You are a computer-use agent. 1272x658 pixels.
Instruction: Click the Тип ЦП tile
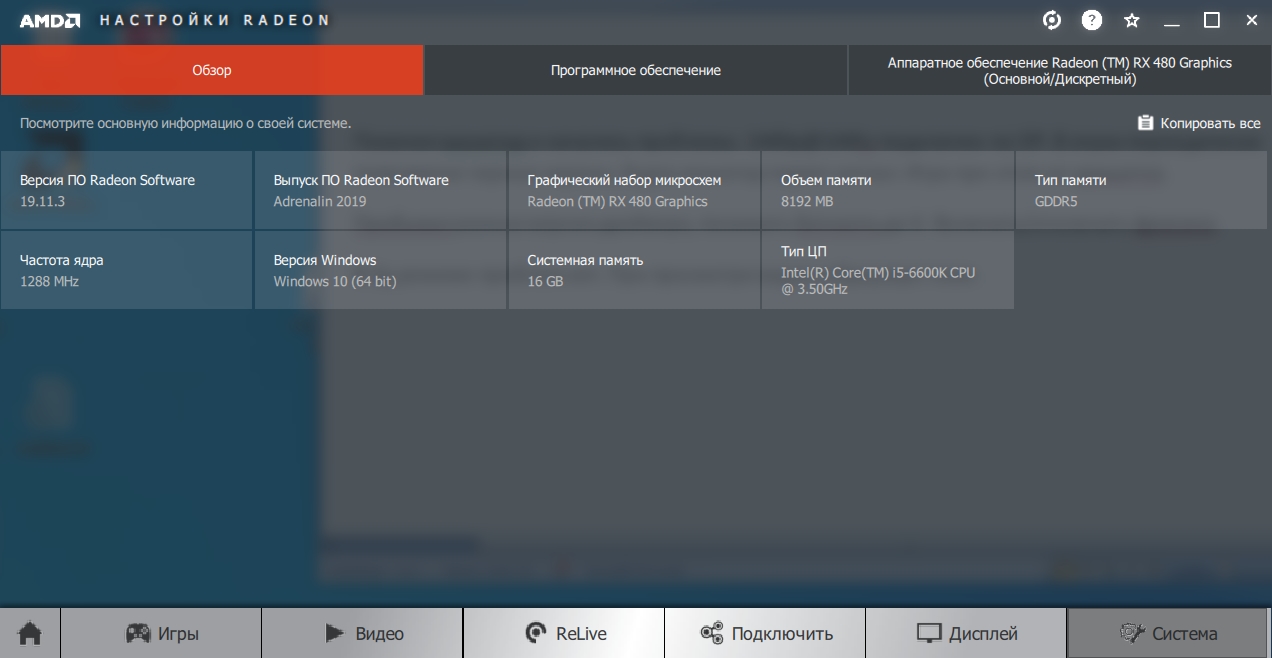point(888,270)
